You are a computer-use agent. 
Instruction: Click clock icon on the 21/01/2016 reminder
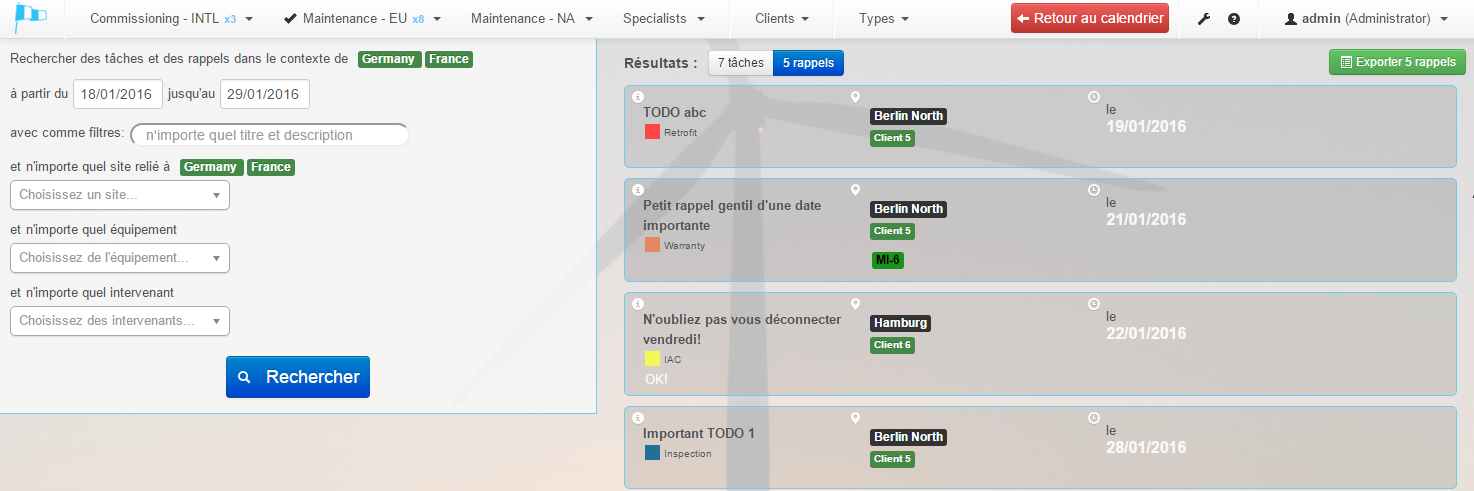tap(1093, 189)
